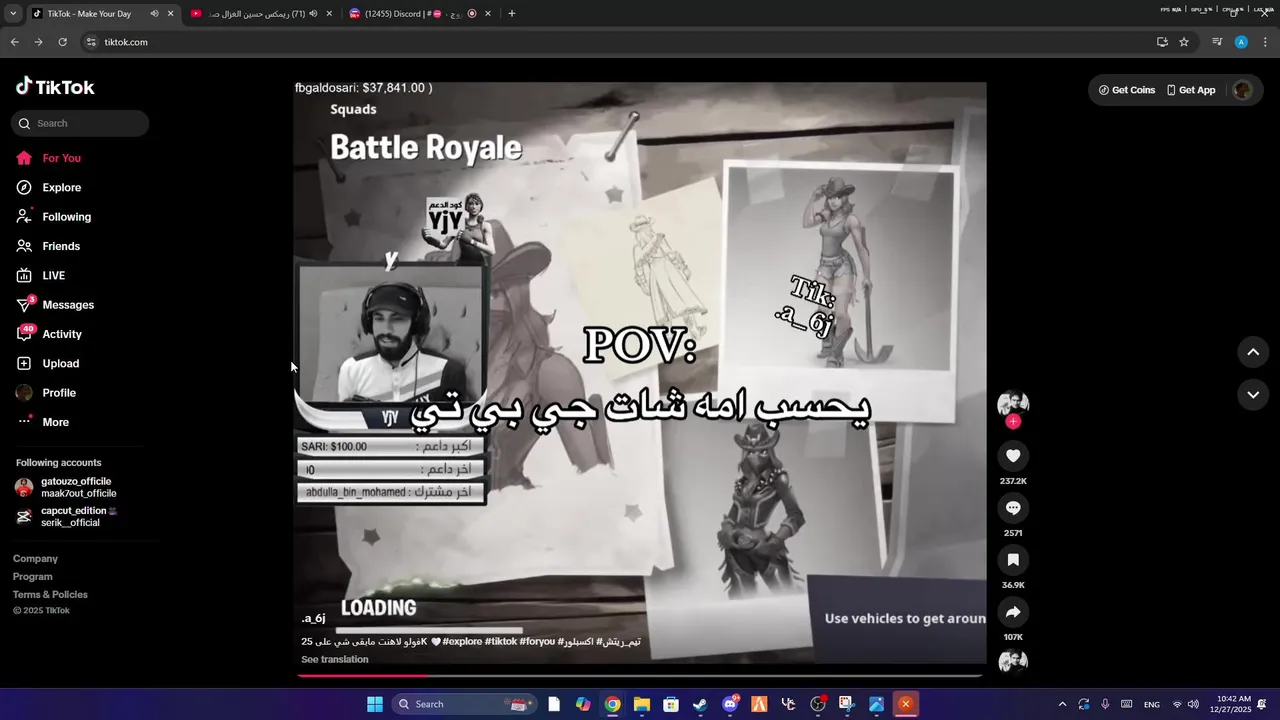This screenshot has height=720, width=1280.
Task: Click the Activity icon with 40 badge
Action: [x=25, y=333]
